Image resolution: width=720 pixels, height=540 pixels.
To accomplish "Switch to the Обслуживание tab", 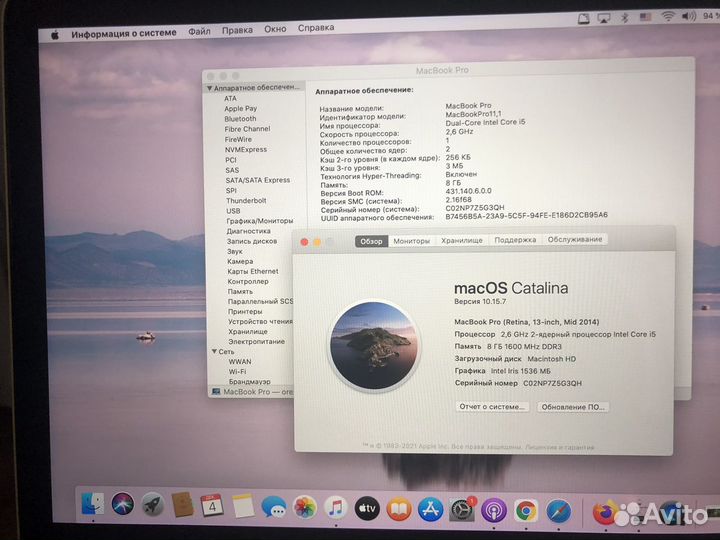I will (575, 239).
